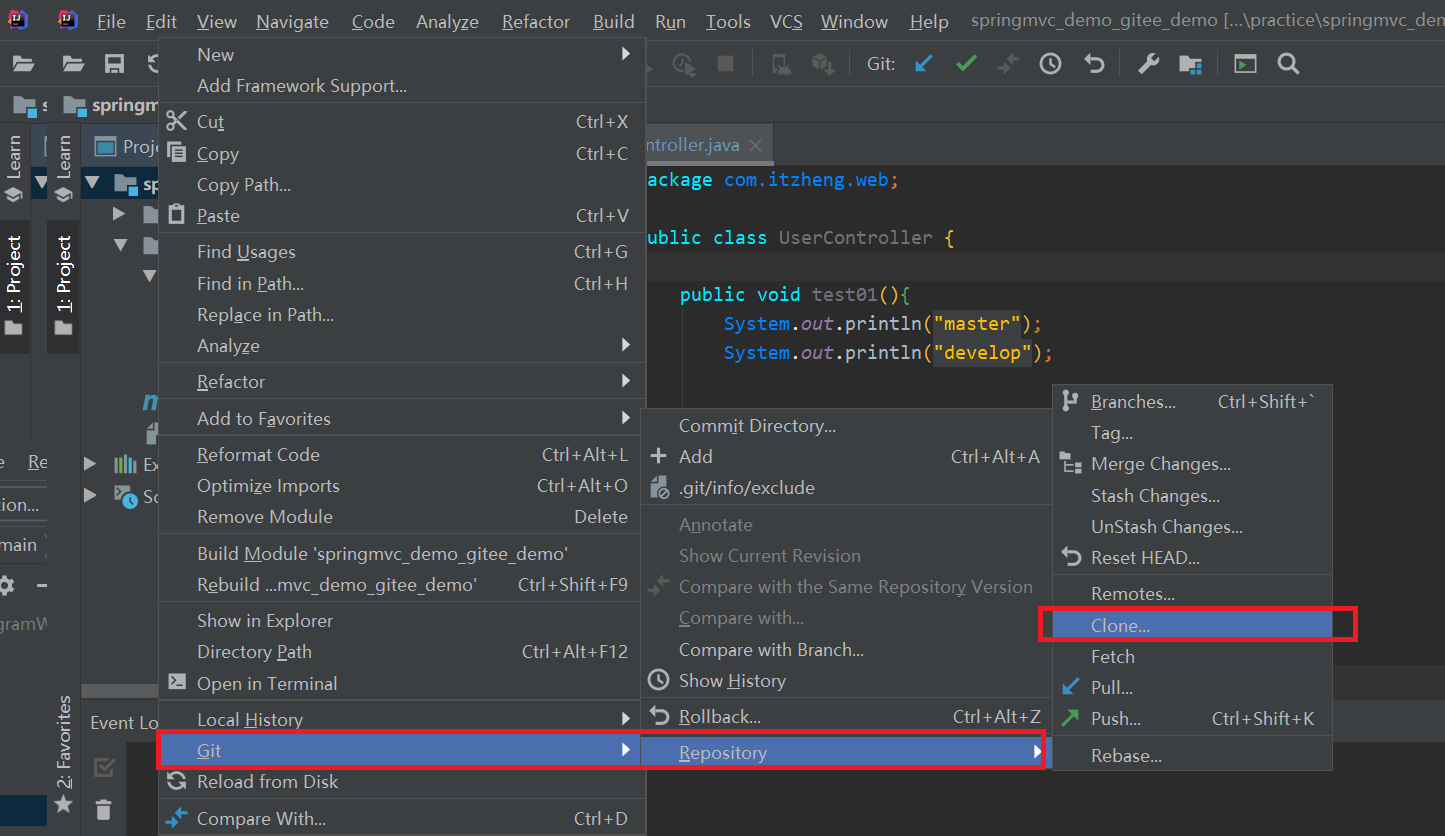The image size is (1445, 836).
Task: Click the .git/info/exclude file icon
Action: (659, 487)
